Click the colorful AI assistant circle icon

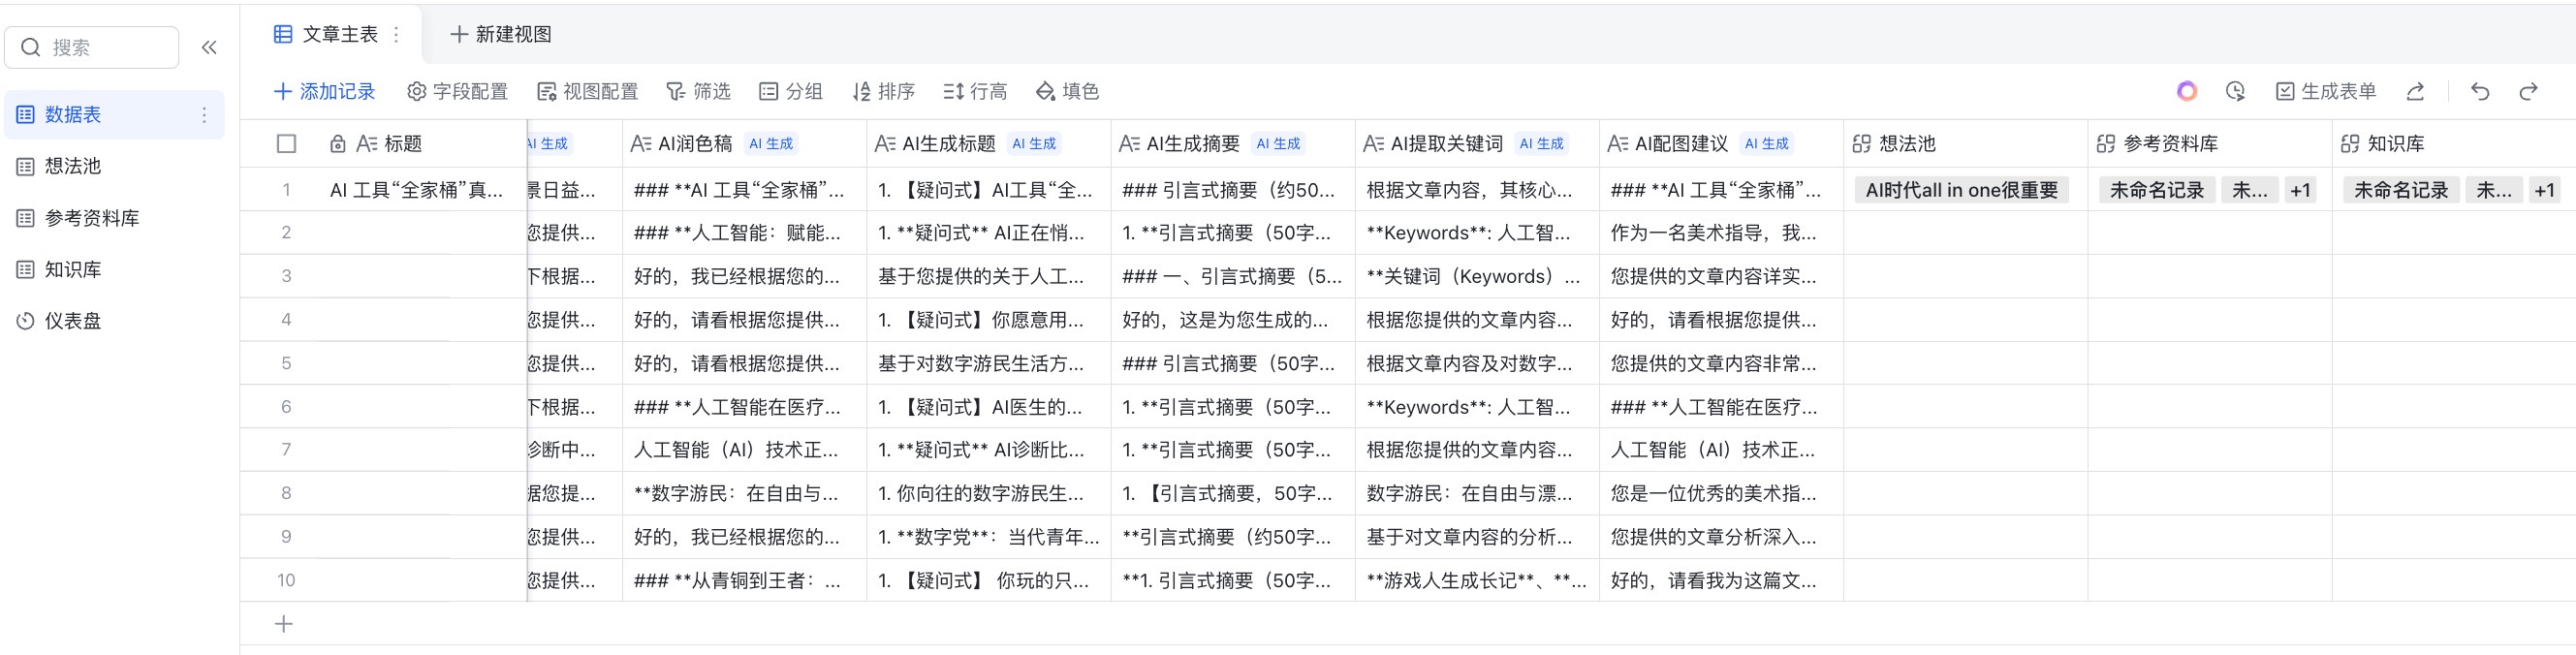pyautogui.click(x=2187, y=92)
